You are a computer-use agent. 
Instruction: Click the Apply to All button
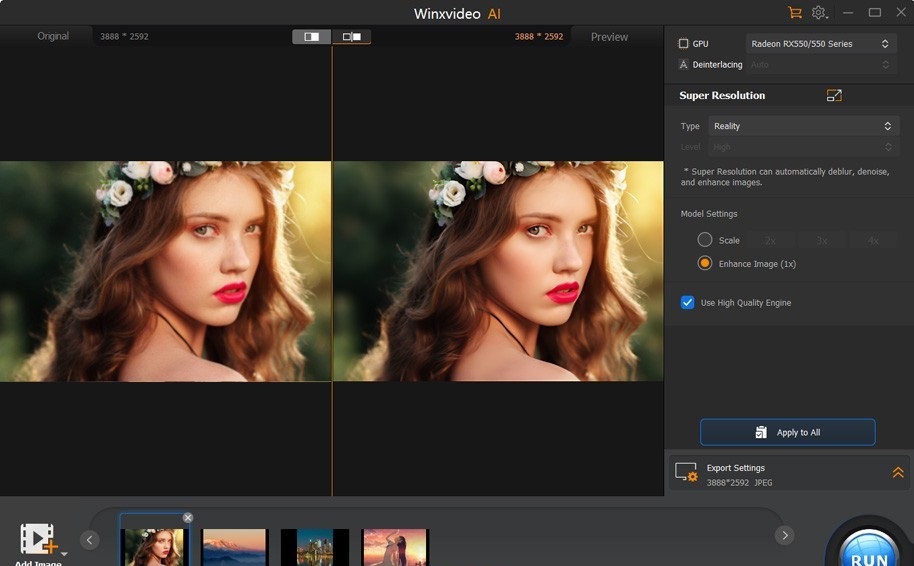787,432
